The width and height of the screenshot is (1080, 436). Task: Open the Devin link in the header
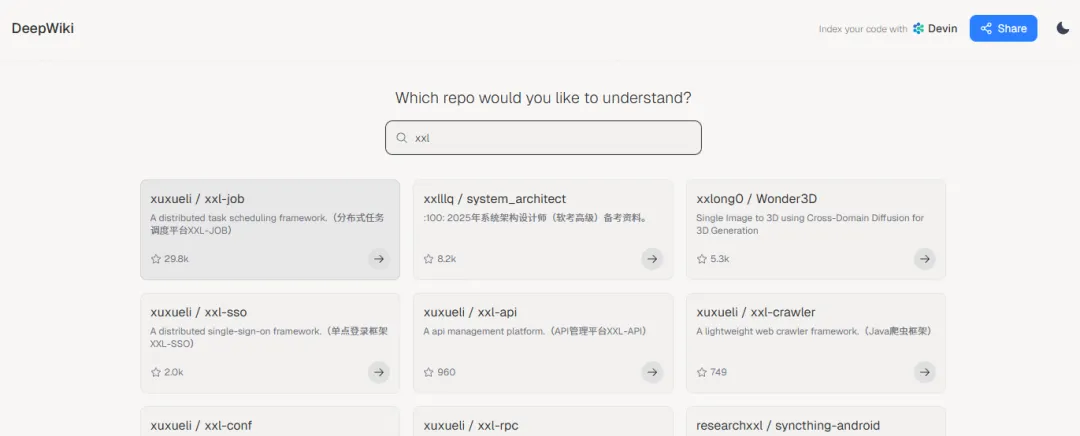pos(935,29)
